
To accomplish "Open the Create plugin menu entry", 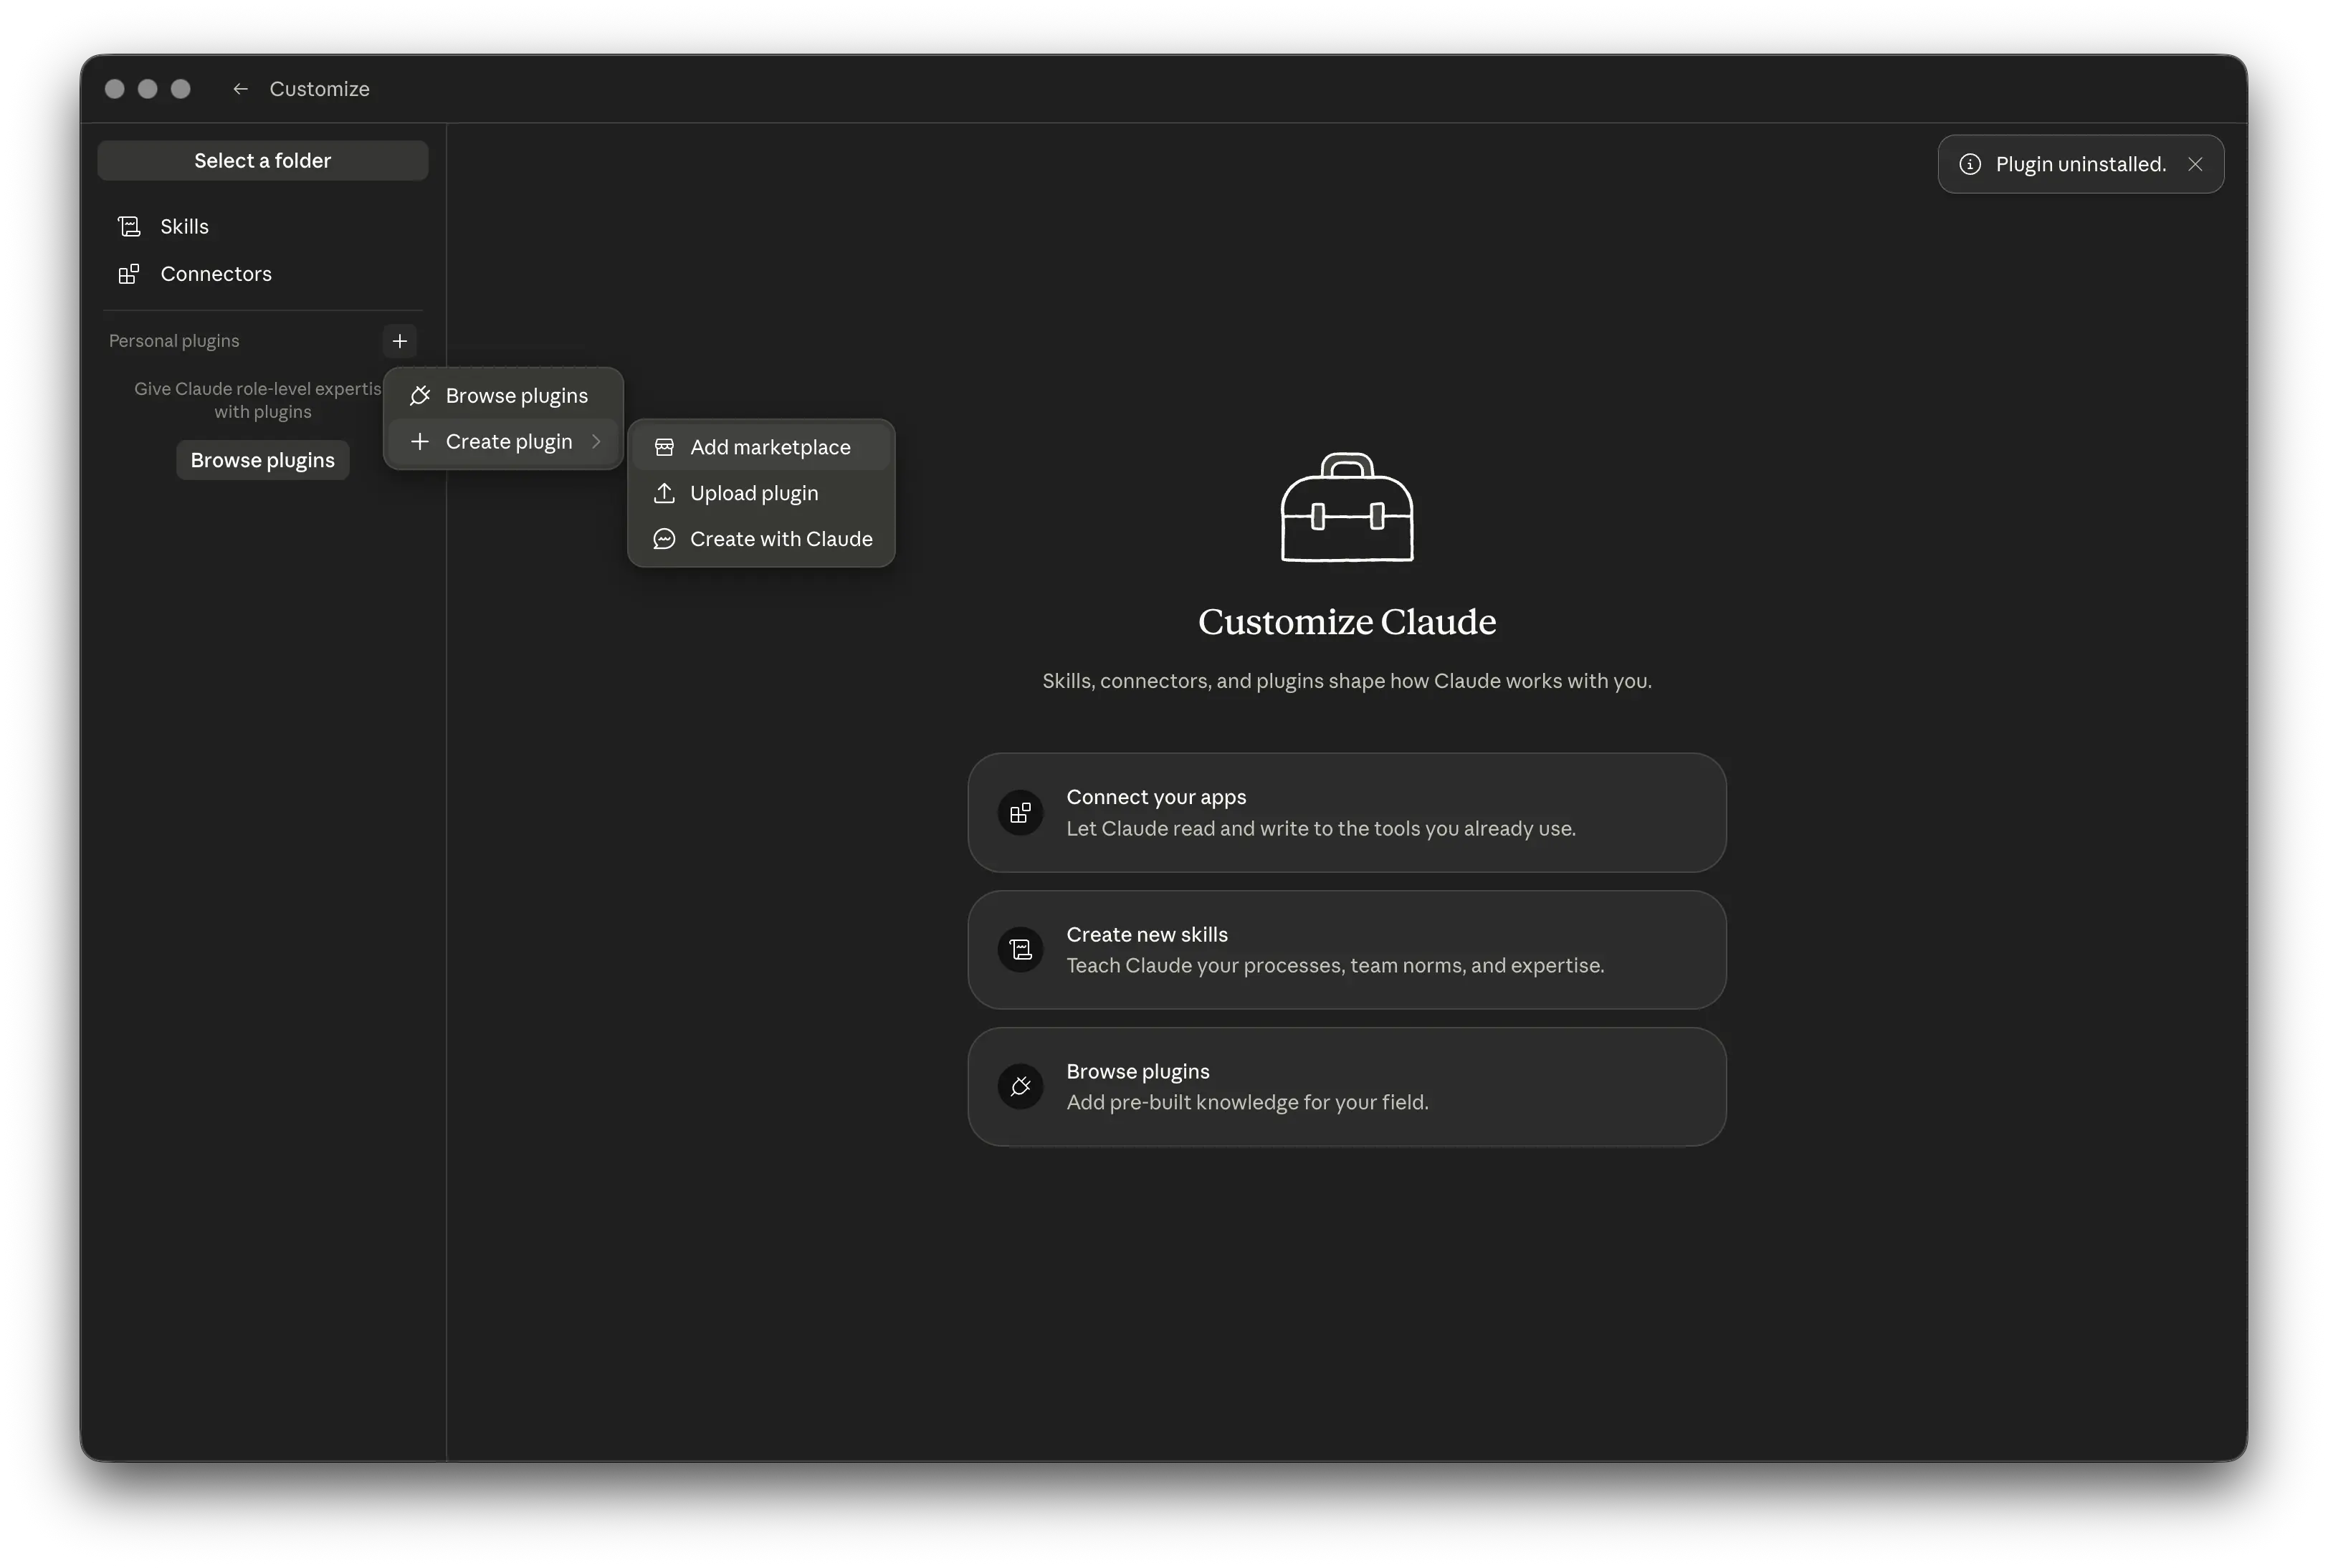I will [504, 442].
